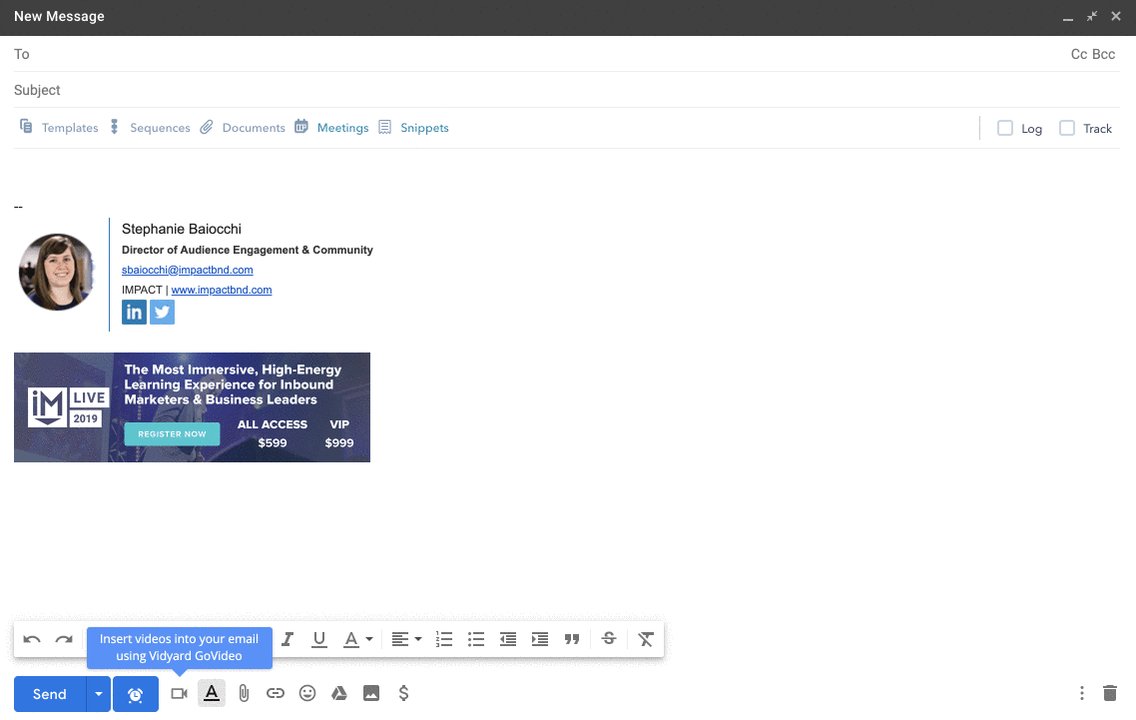Remove formatting from text
The width and height of the screenshot is (1136, 720).
coord(646,640)
